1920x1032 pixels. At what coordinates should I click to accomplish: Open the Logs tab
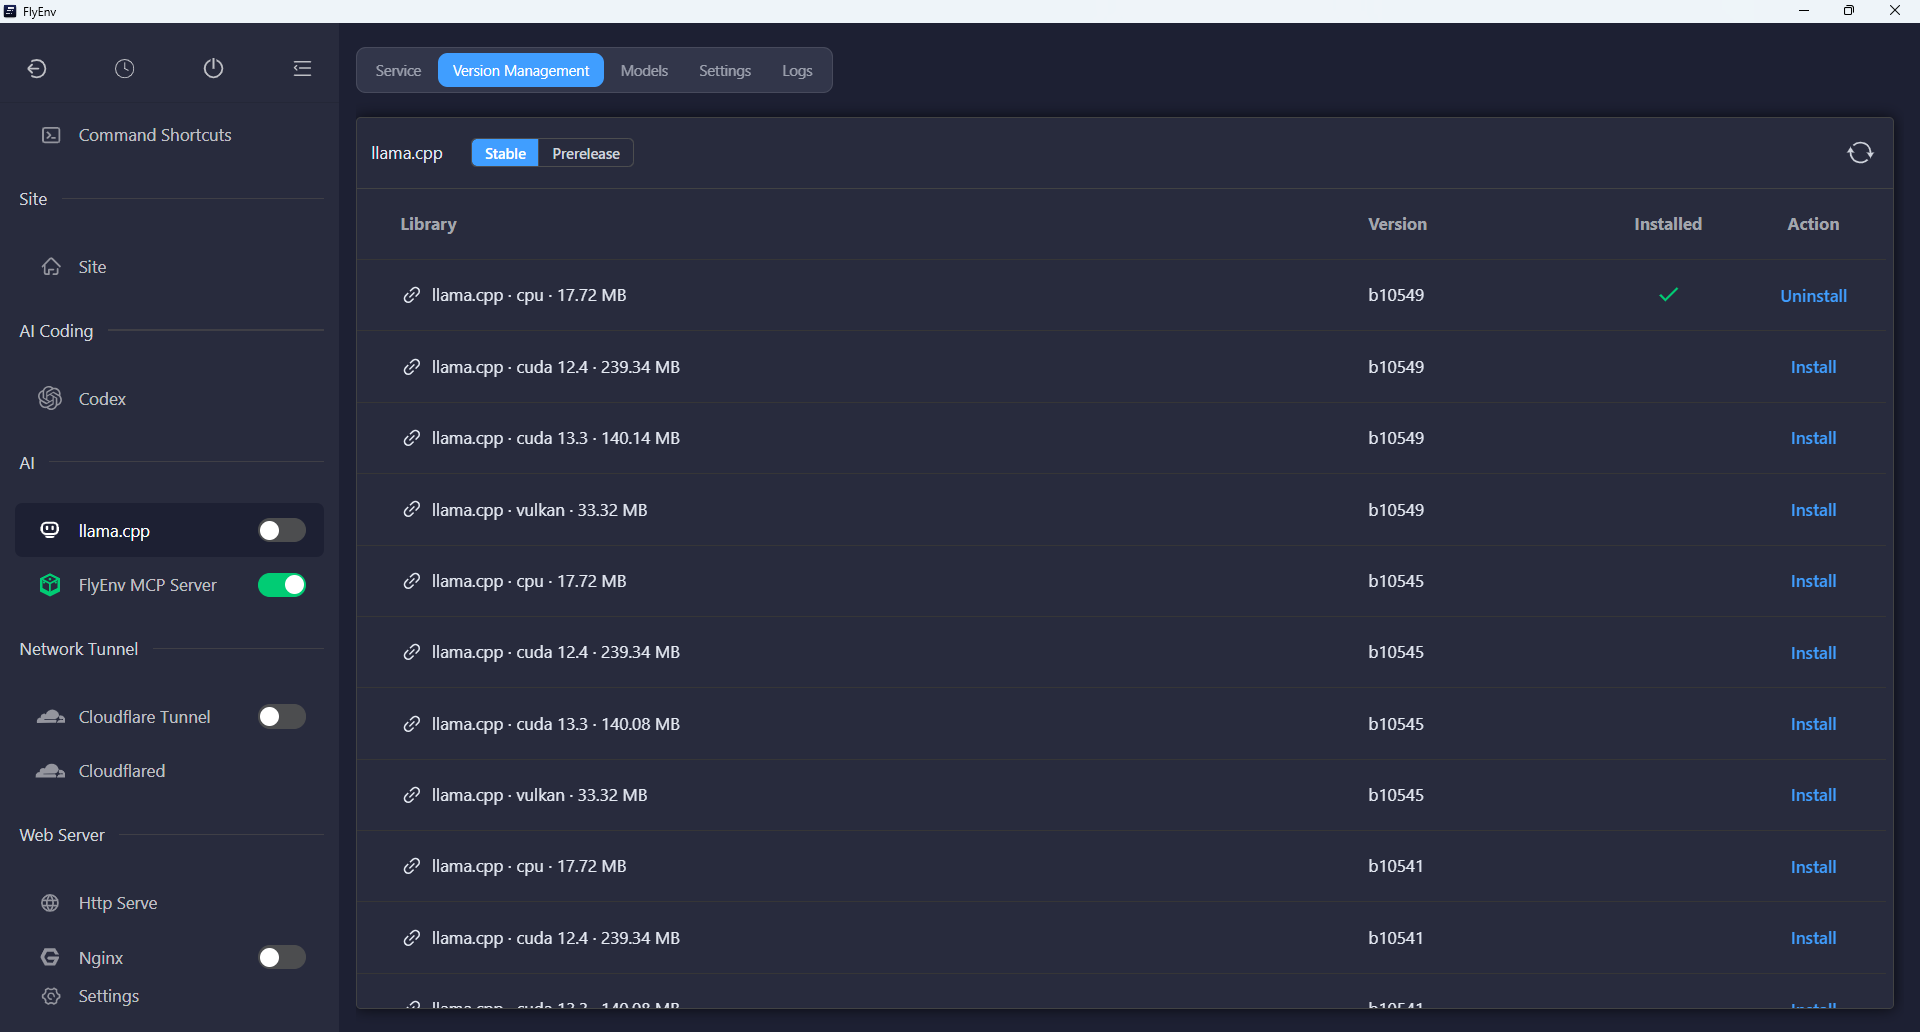797,70
